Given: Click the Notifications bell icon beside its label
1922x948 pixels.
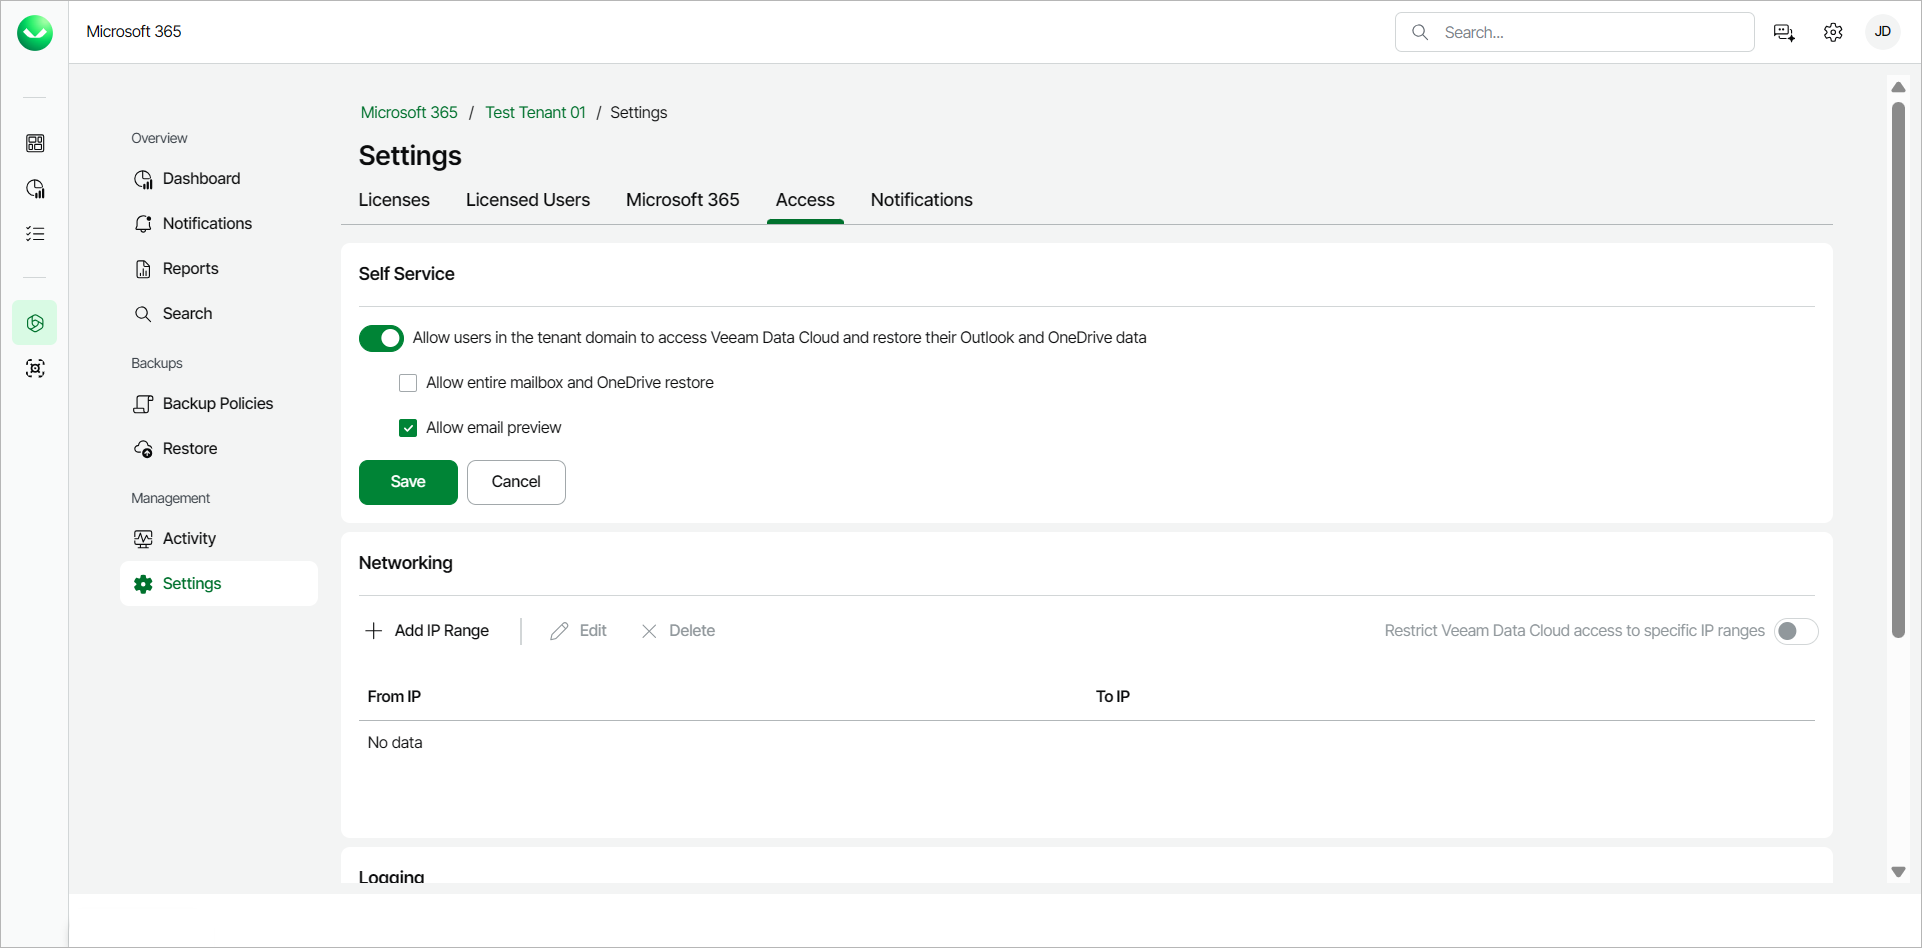Looking at the screenshot, I should [144, 223].
